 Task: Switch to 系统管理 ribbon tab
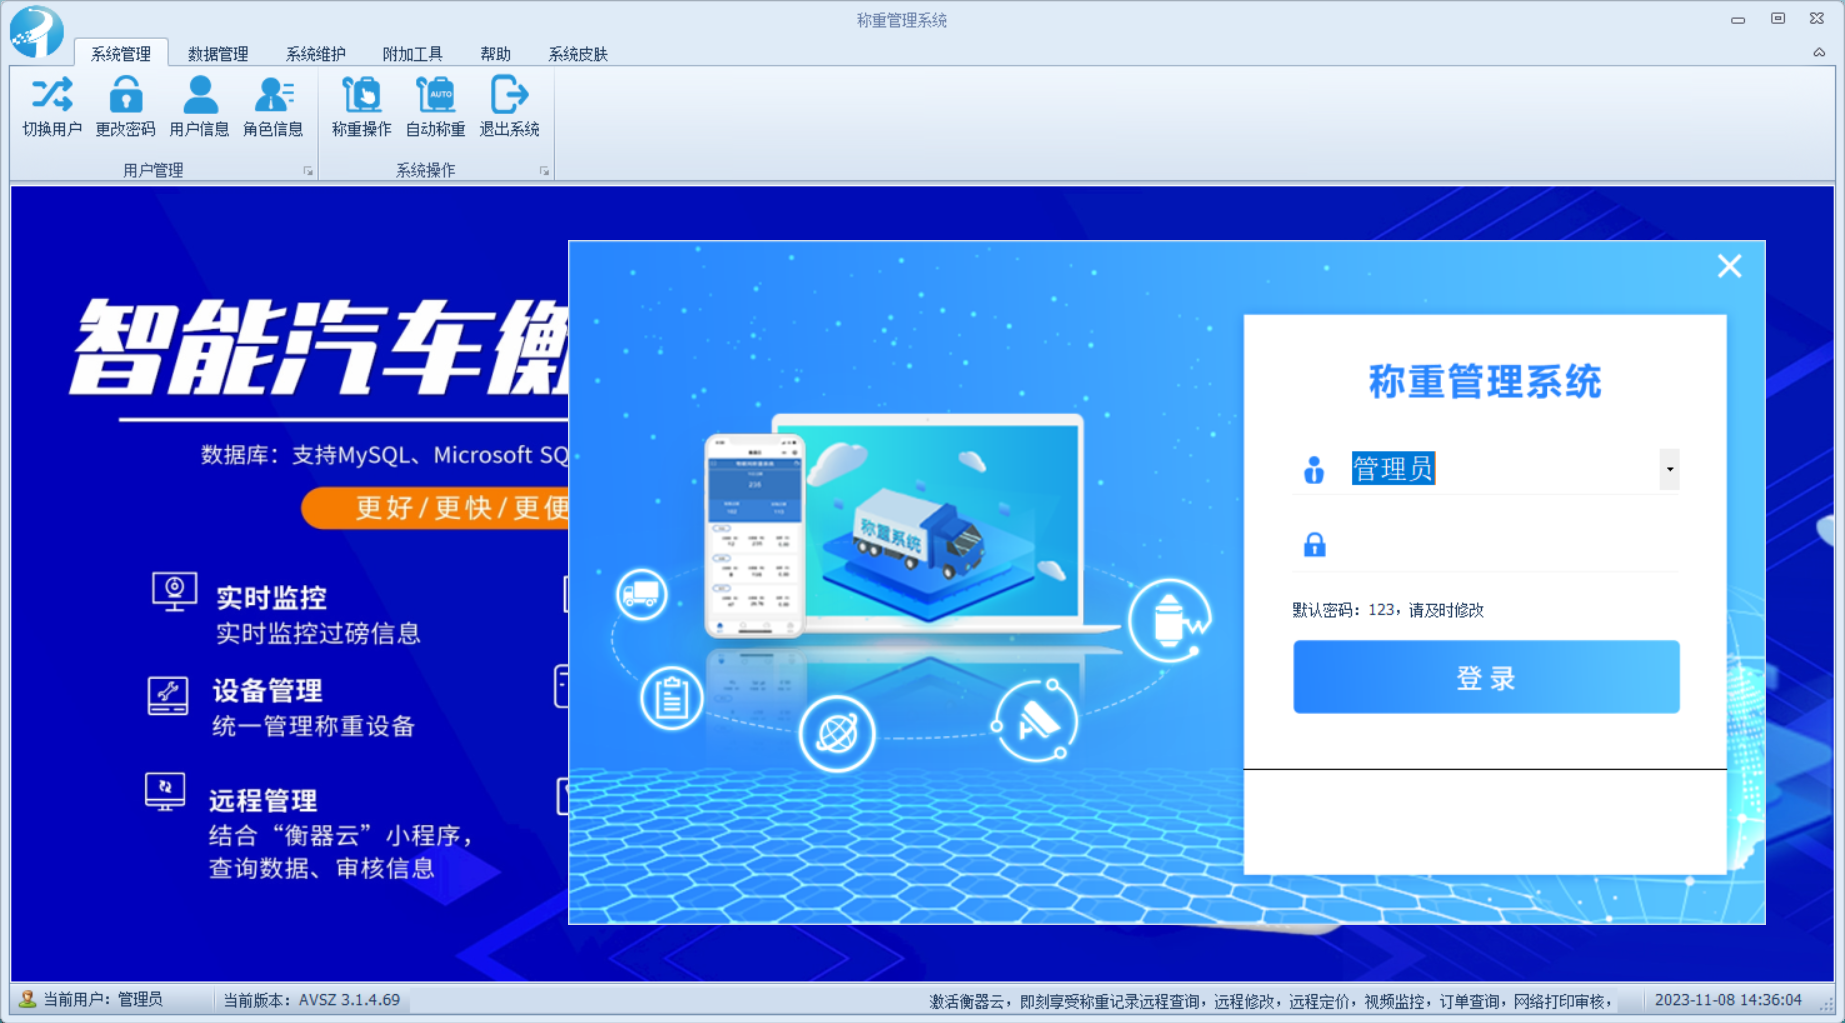[121, 54]
